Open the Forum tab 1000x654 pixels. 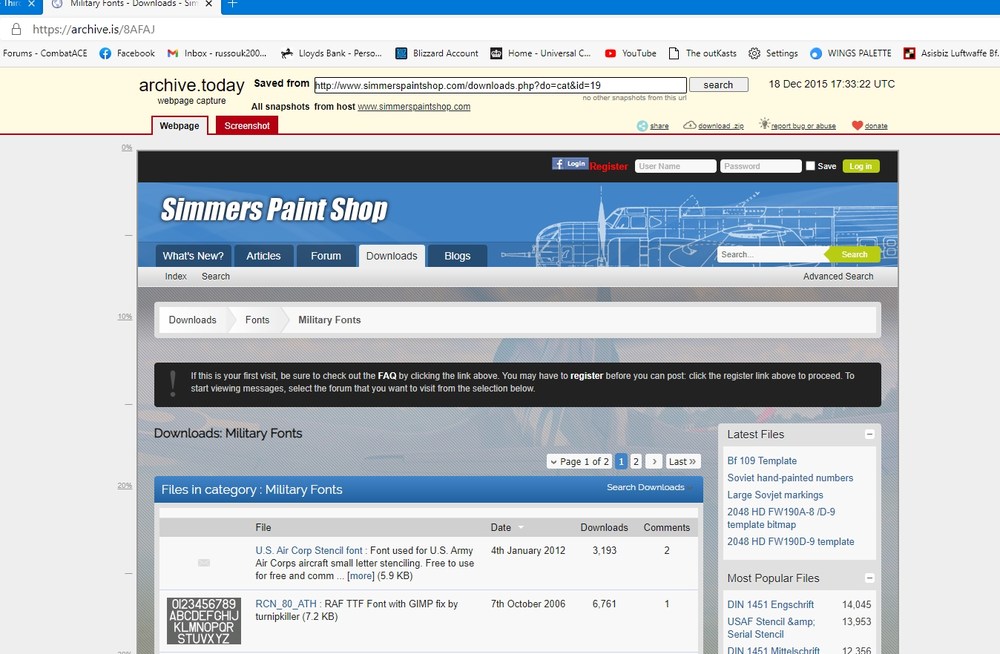tap(326, 256)
